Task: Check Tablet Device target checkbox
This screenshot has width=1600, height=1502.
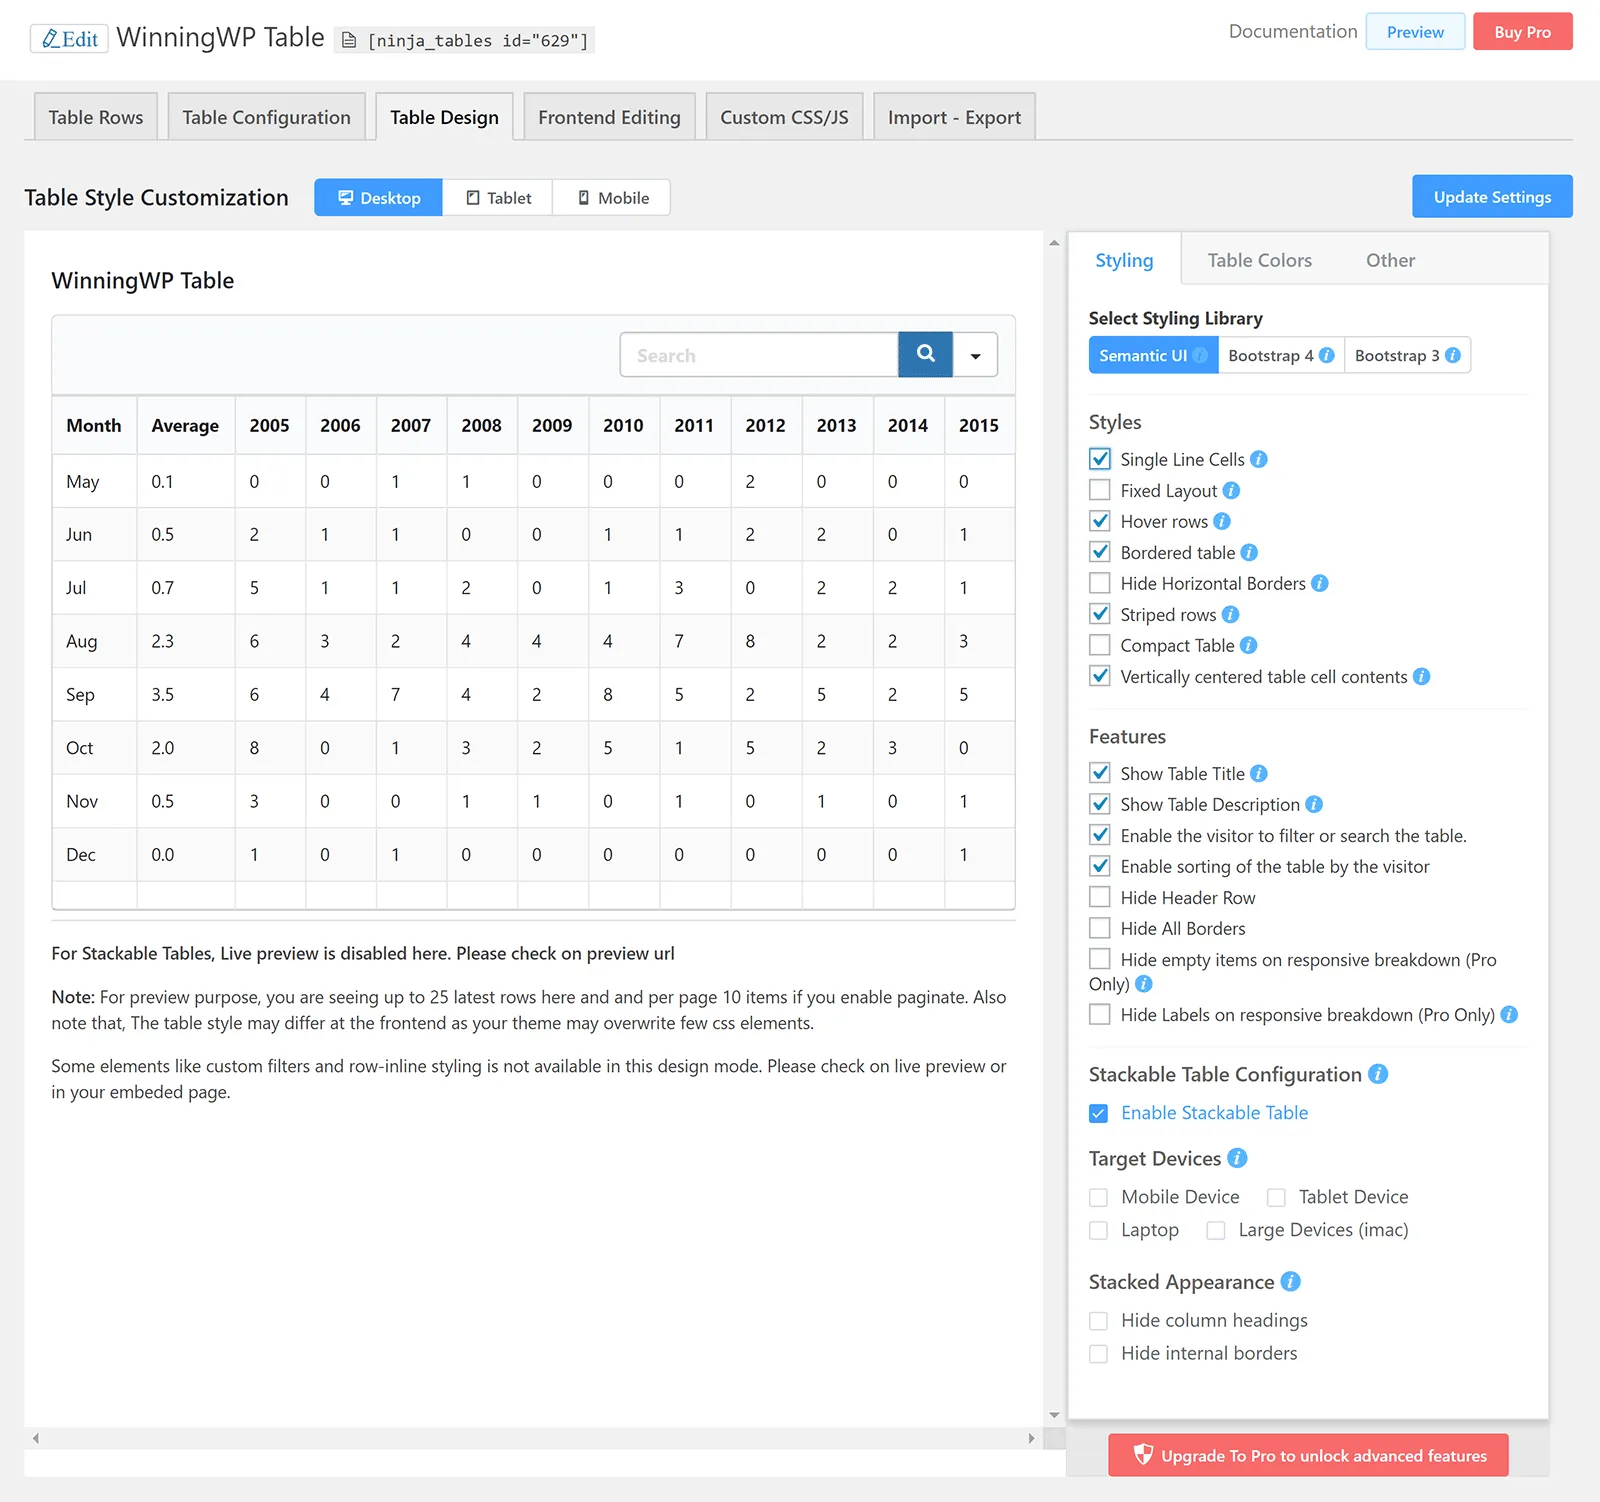Action: coord(1276,1197)
